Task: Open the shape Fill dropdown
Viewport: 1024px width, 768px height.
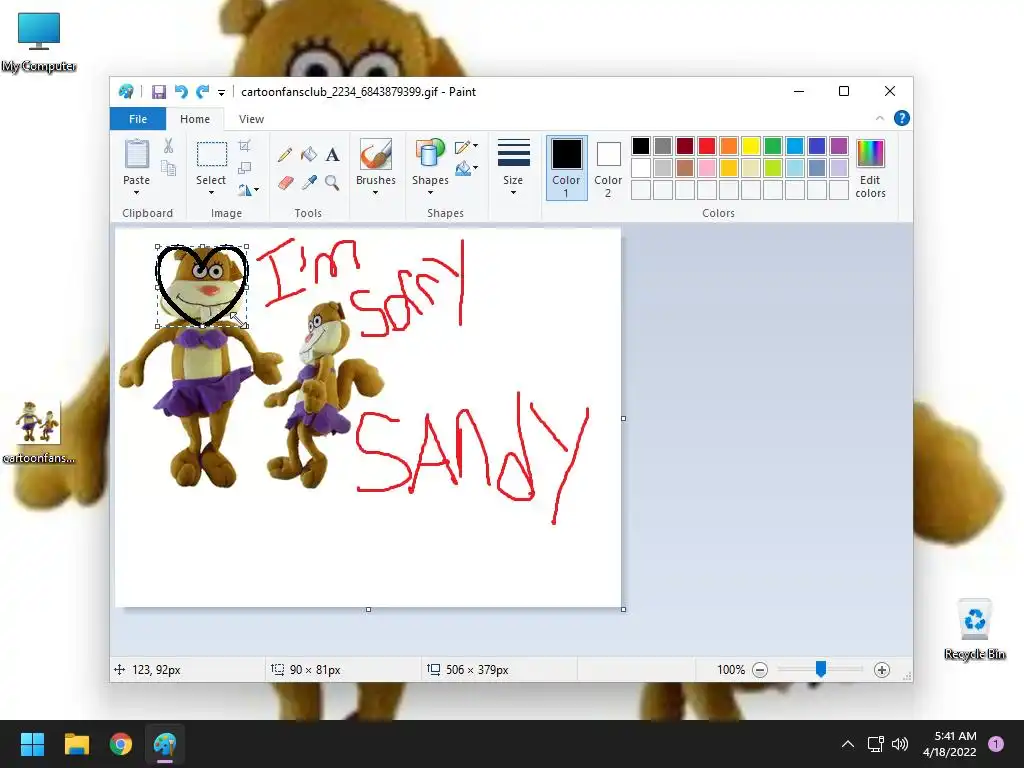Action: tap(466, 168)
